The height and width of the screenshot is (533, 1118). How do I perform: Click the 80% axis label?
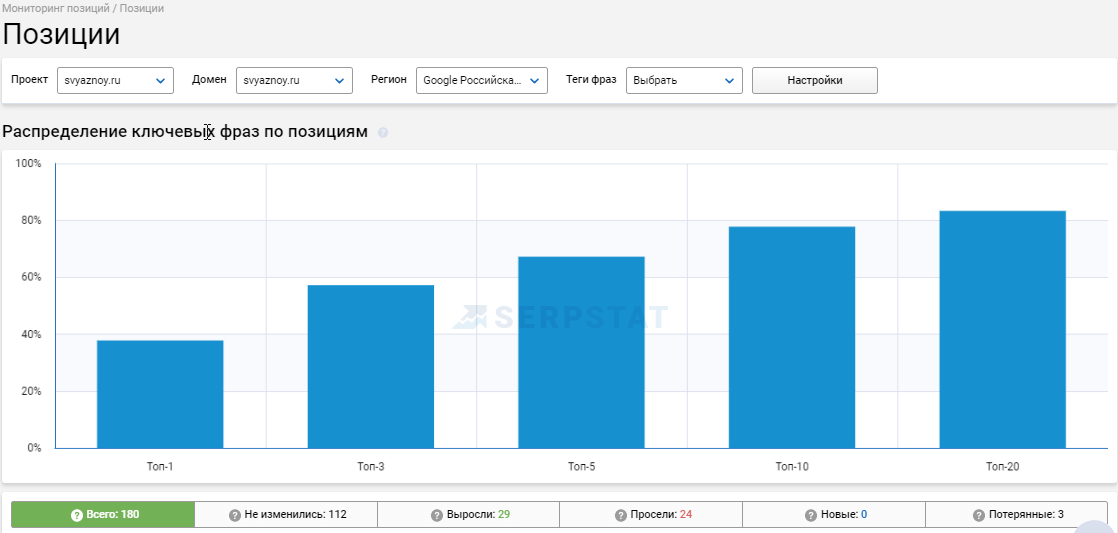point(29,220)
